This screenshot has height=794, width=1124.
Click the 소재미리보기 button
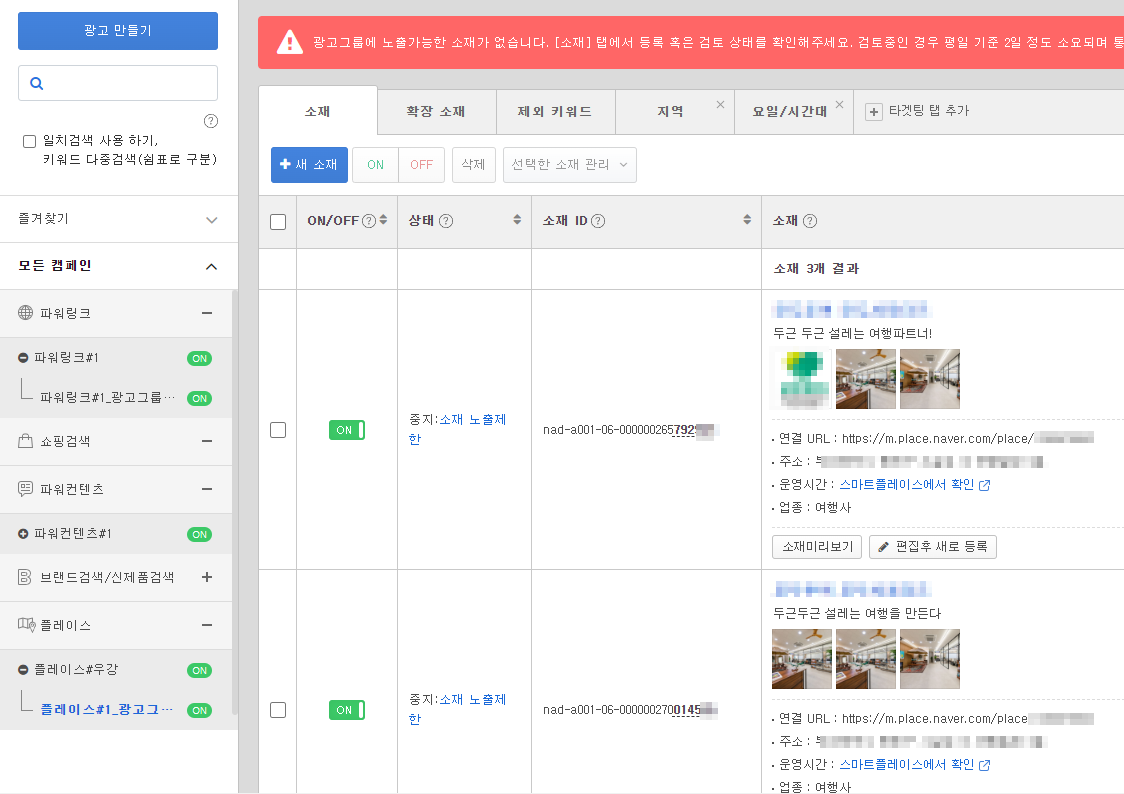coord(817,547)
